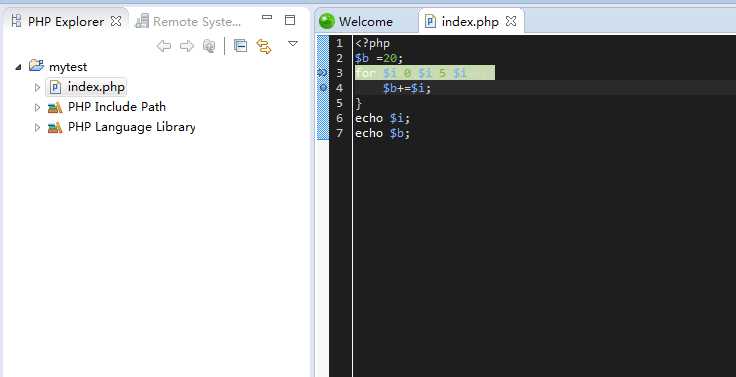Click the line number 1 in gutter
The height and width of the screenshot is (377, 736).
coord(339,43)
